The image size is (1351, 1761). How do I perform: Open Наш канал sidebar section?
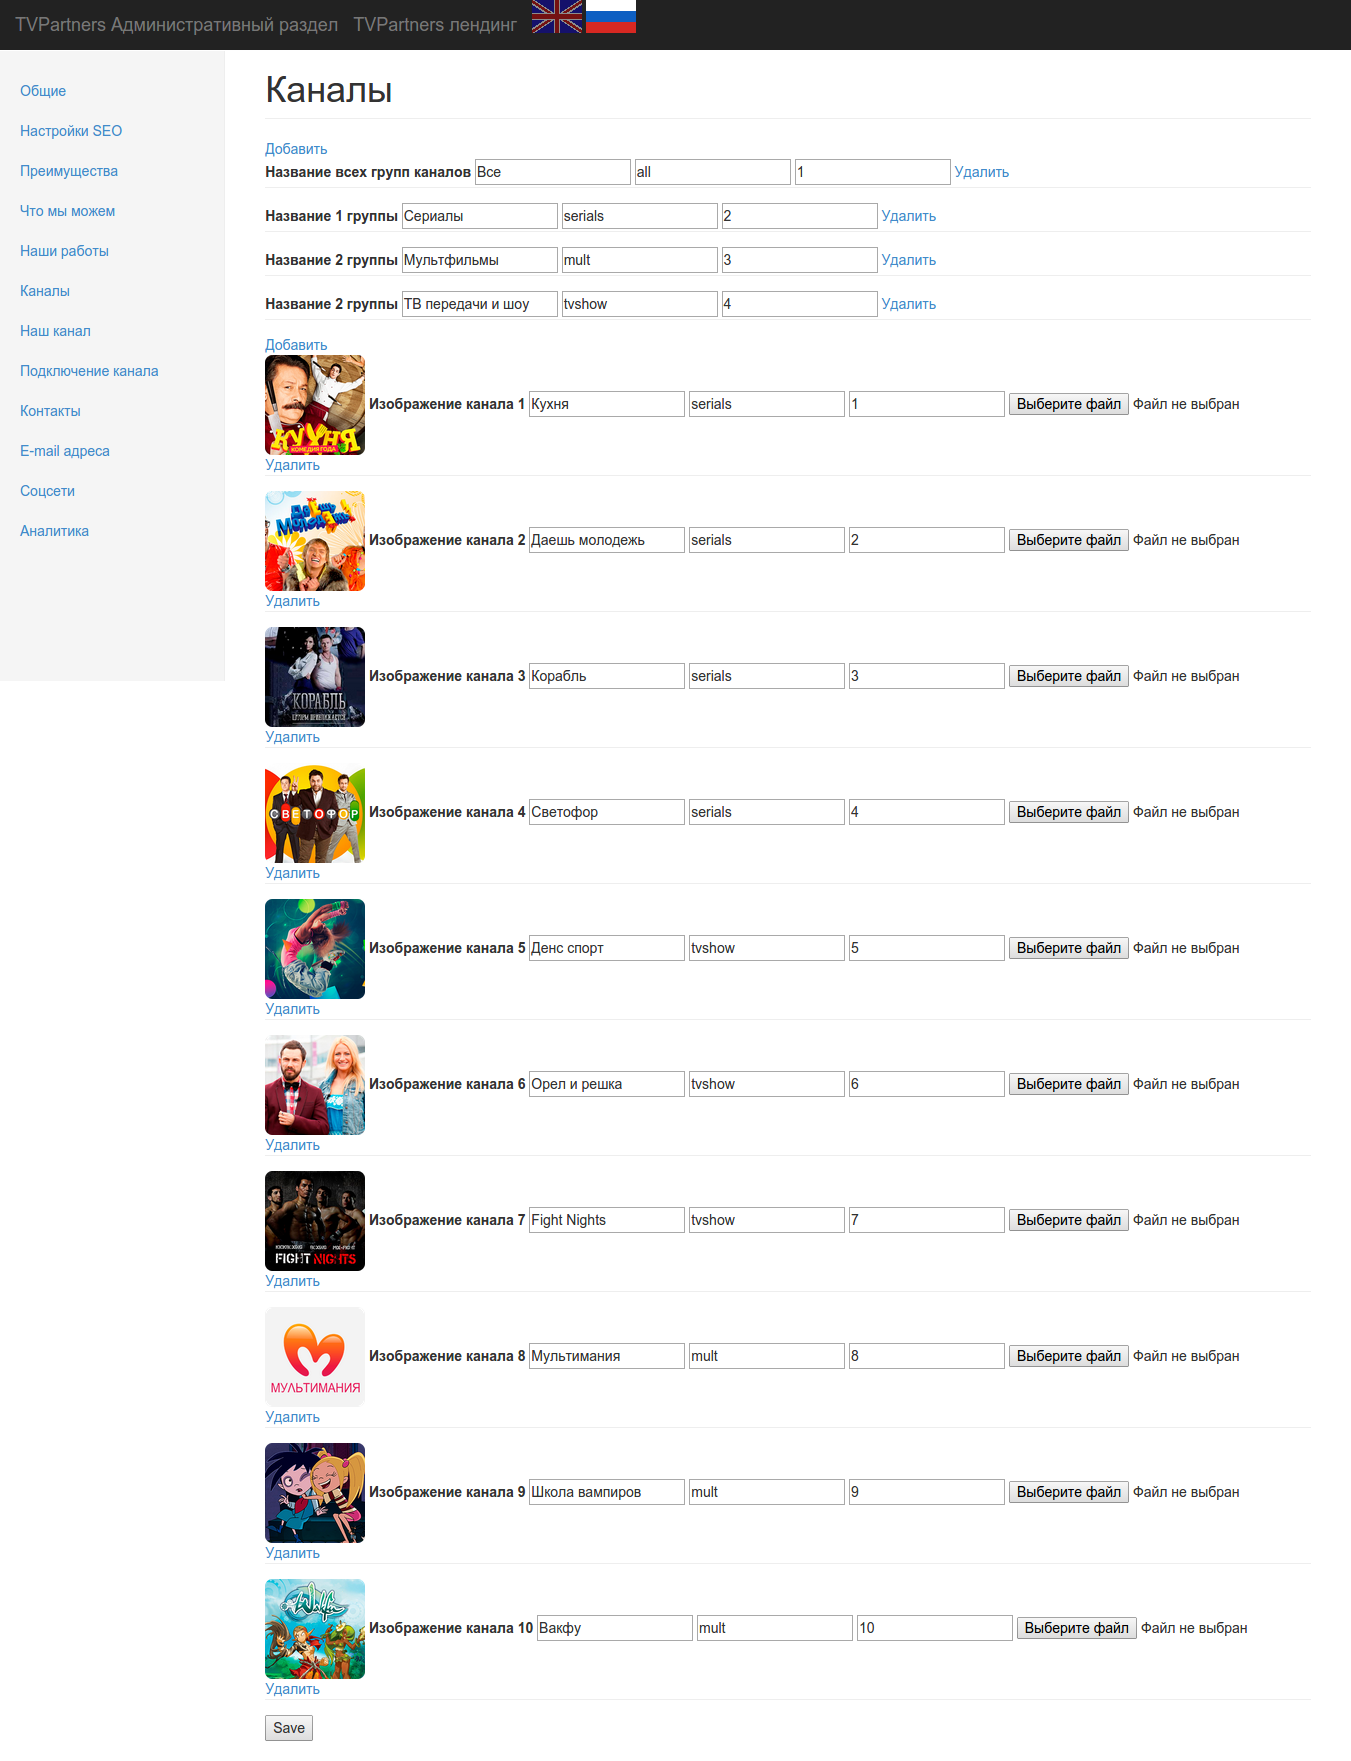point(55,331)
